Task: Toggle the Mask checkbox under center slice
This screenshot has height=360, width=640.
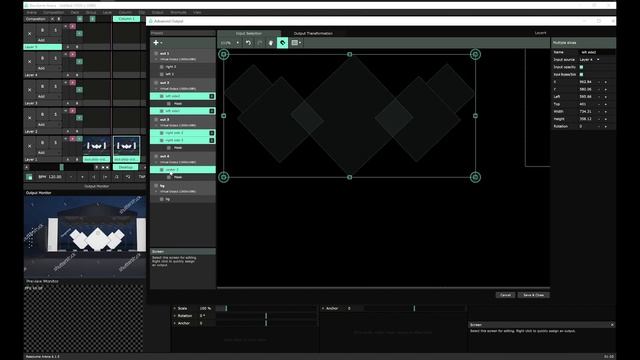Action: coord(169,177)
